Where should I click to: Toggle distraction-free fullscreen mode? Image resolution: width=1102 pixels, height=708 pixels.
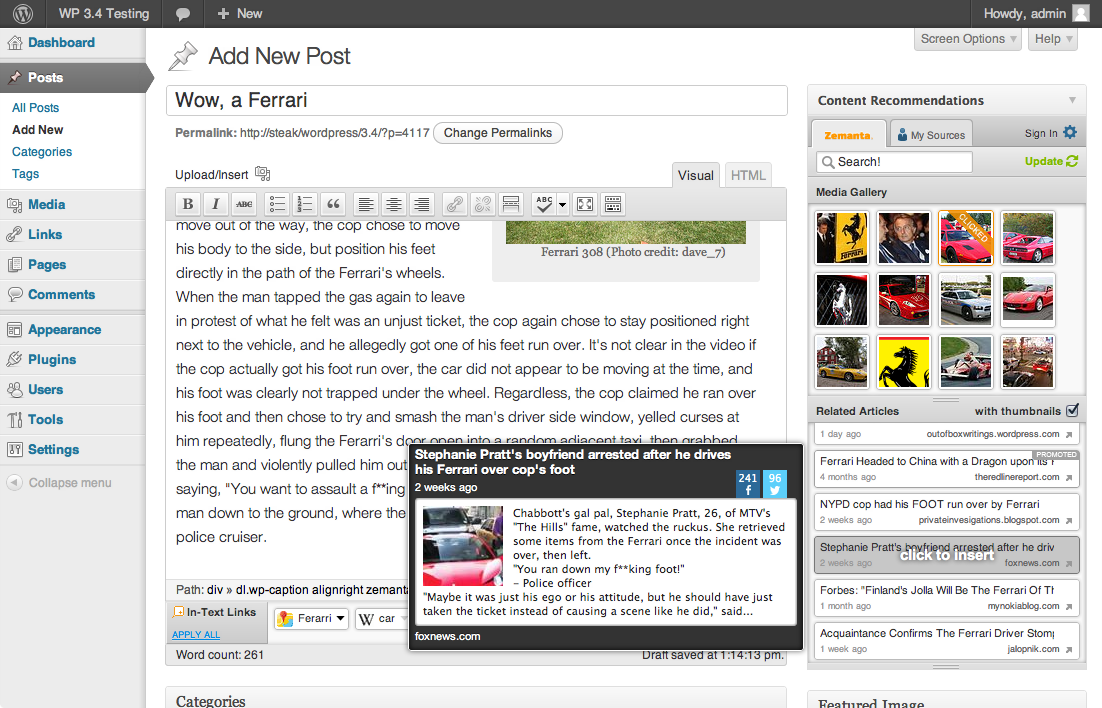click(x=585, y=205)
